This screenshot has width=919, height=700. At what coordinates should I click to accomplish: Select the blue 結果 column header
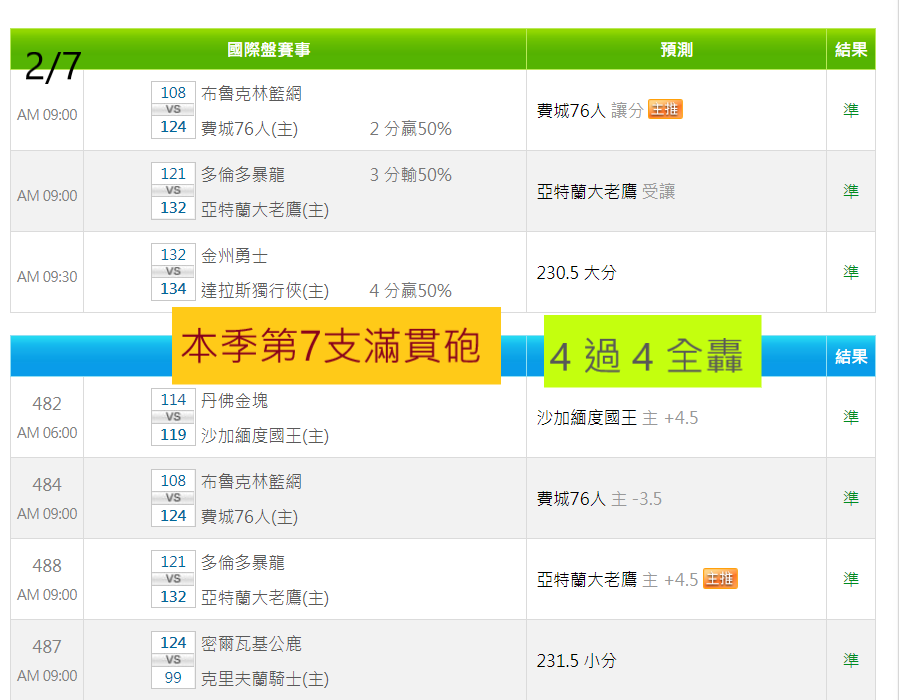851,356
